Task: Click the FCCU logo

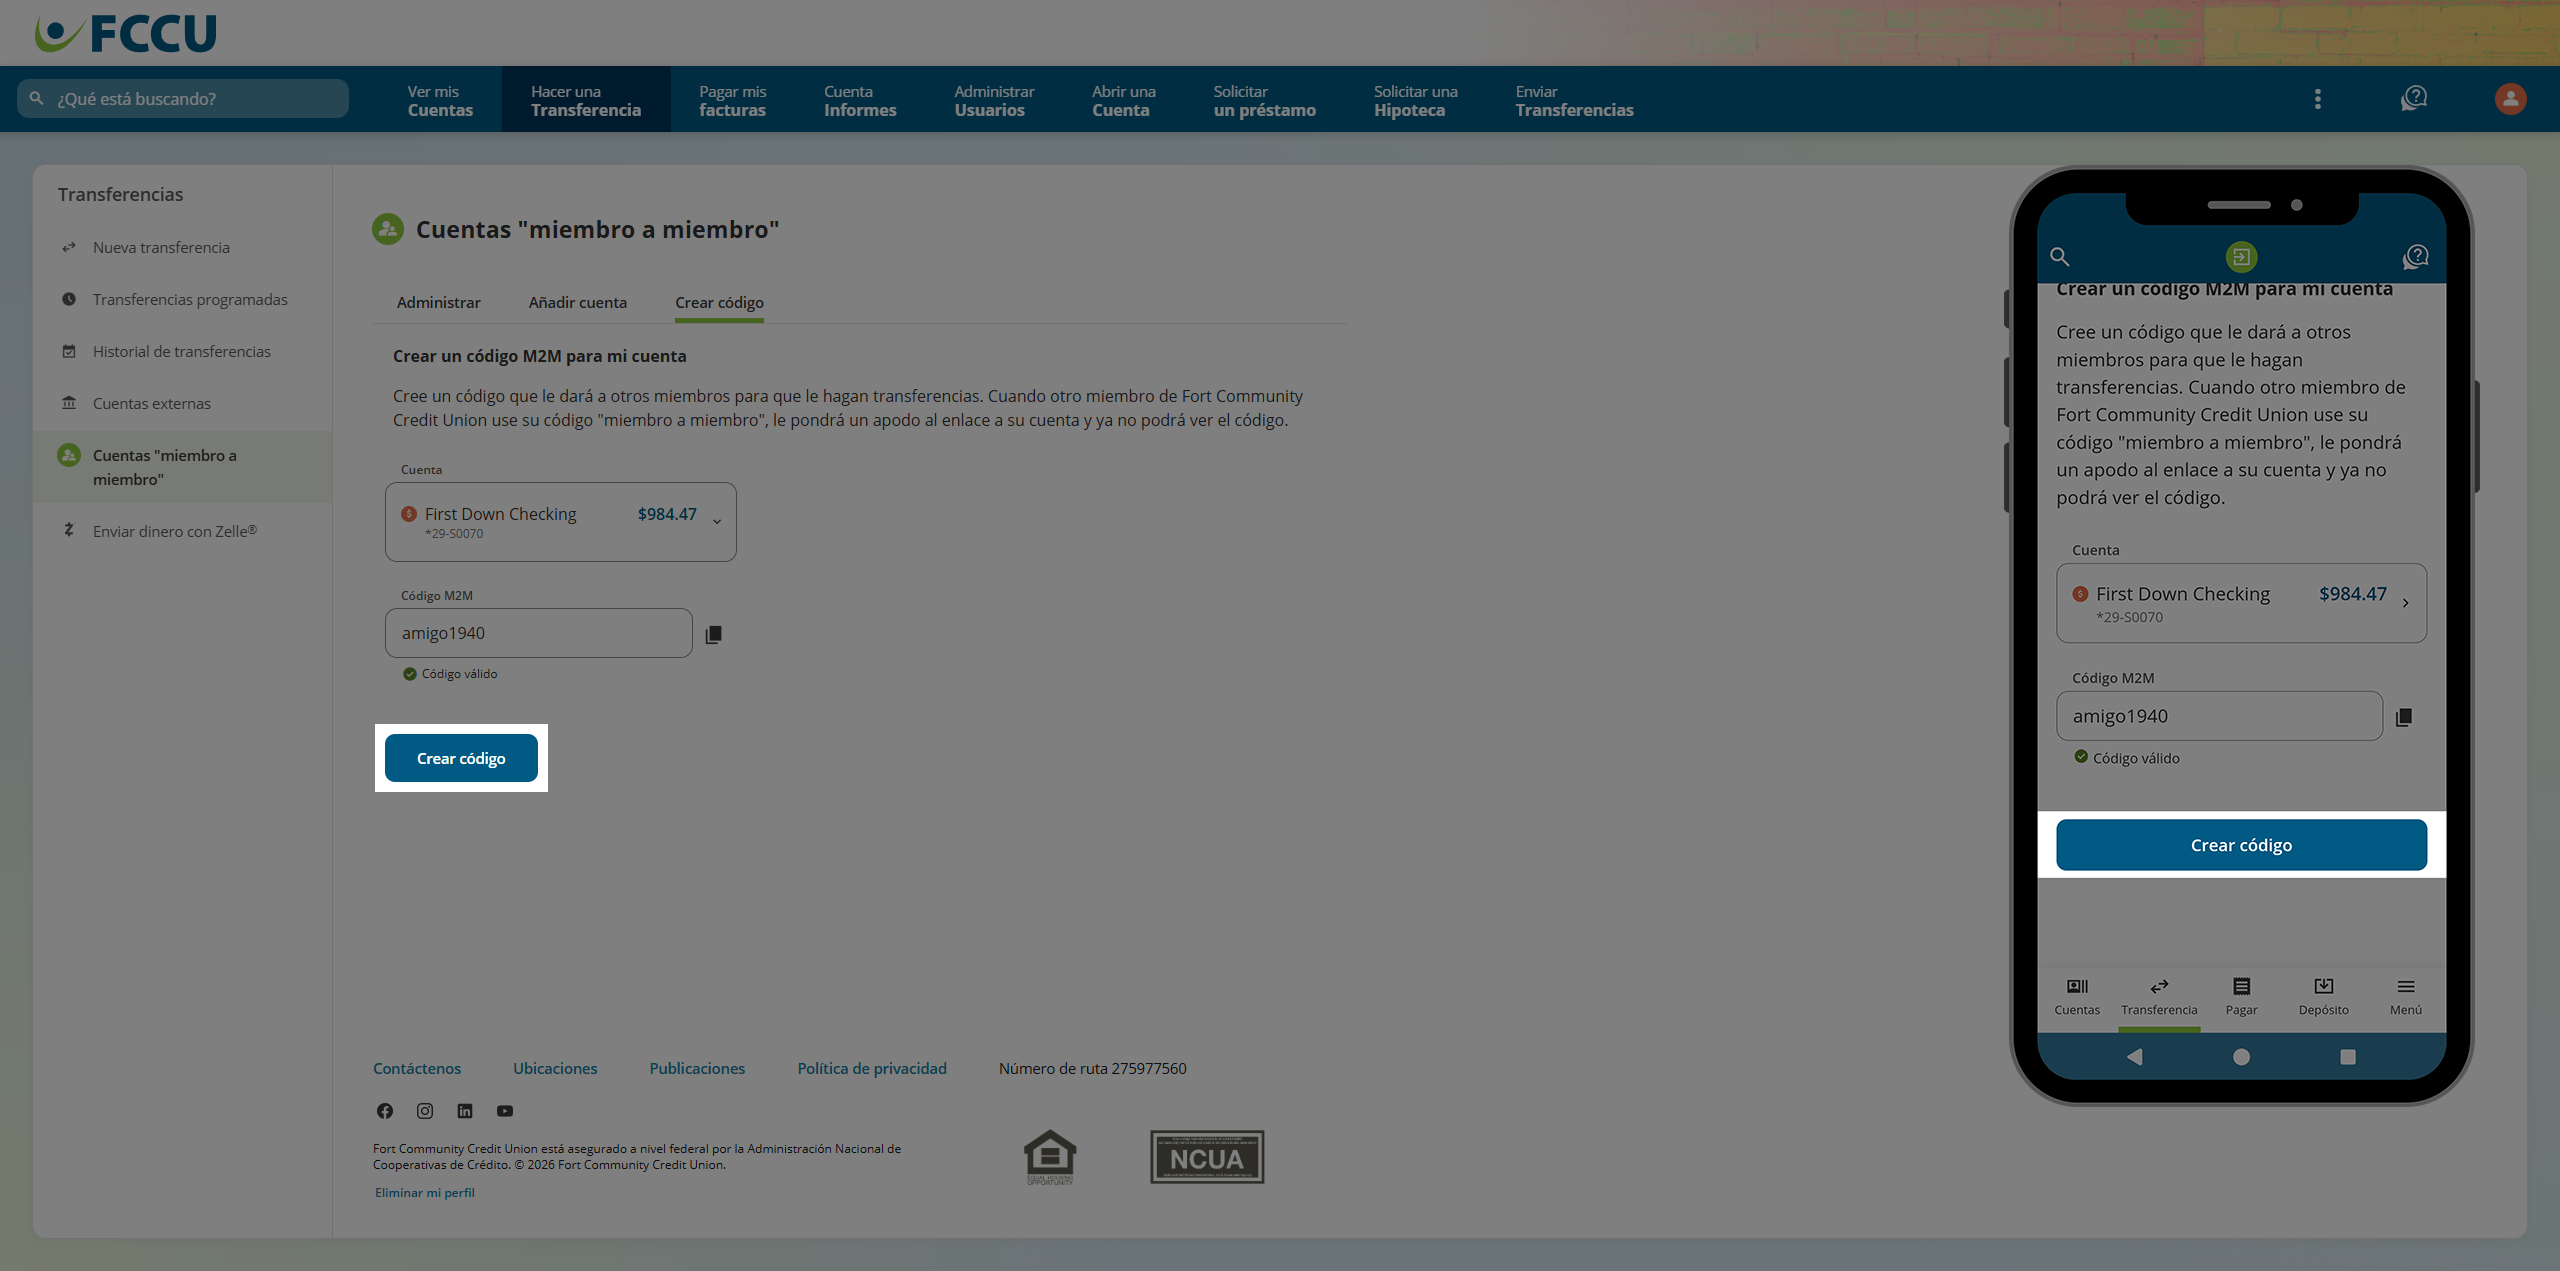Action: (x=126, y=33)
